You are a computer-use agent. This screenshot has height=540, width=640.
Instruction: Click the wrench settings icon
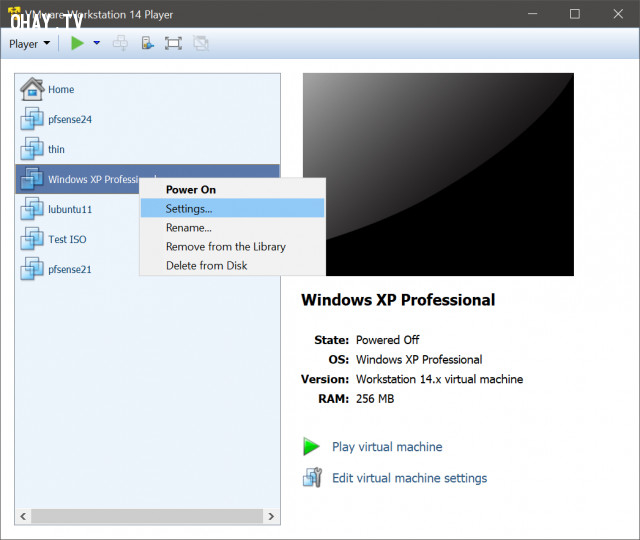313,477
